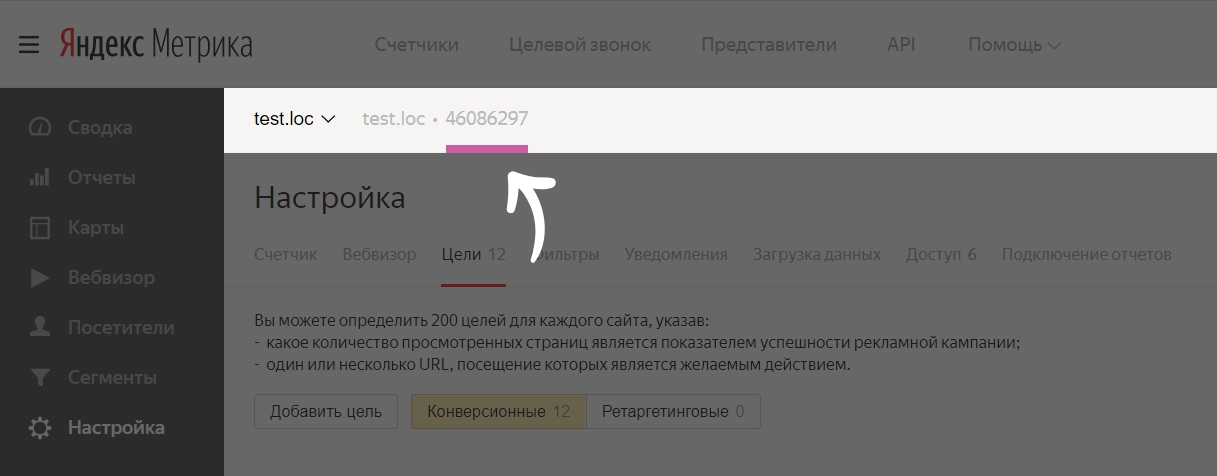Viewport: 1217px width, 476px height.
Task: Click the Сегменты funnel icon
Action: [x=40, y=378]
